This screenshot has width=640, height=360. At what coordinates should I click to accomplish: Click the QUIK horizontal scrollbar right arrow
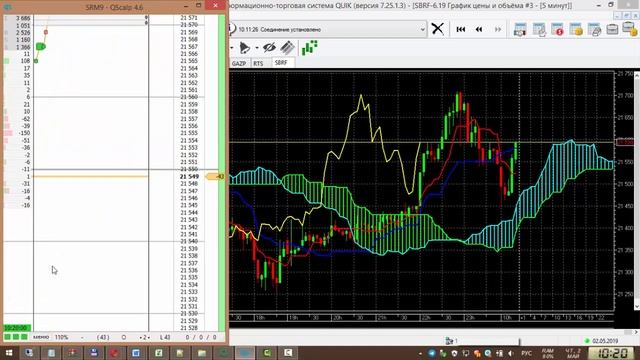(637, 332)
